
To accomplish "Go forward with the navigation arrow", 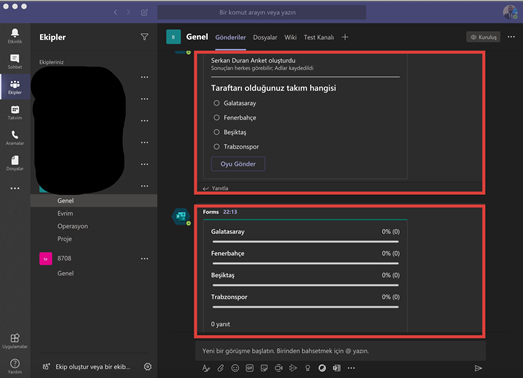I will click(128, 12).
